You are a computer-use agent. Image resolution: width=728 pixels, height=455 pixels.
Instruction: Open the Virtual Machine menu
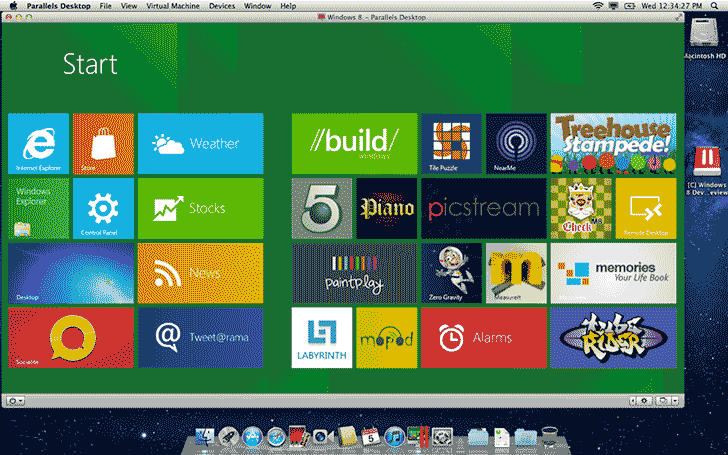tap(173, 6)
